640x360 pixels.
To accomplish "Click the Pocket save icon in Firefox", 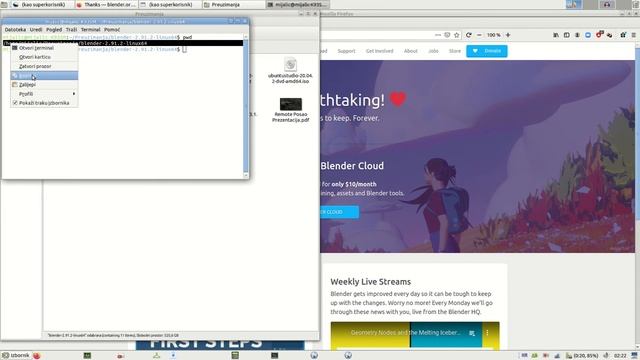I will tap(447, 35).
